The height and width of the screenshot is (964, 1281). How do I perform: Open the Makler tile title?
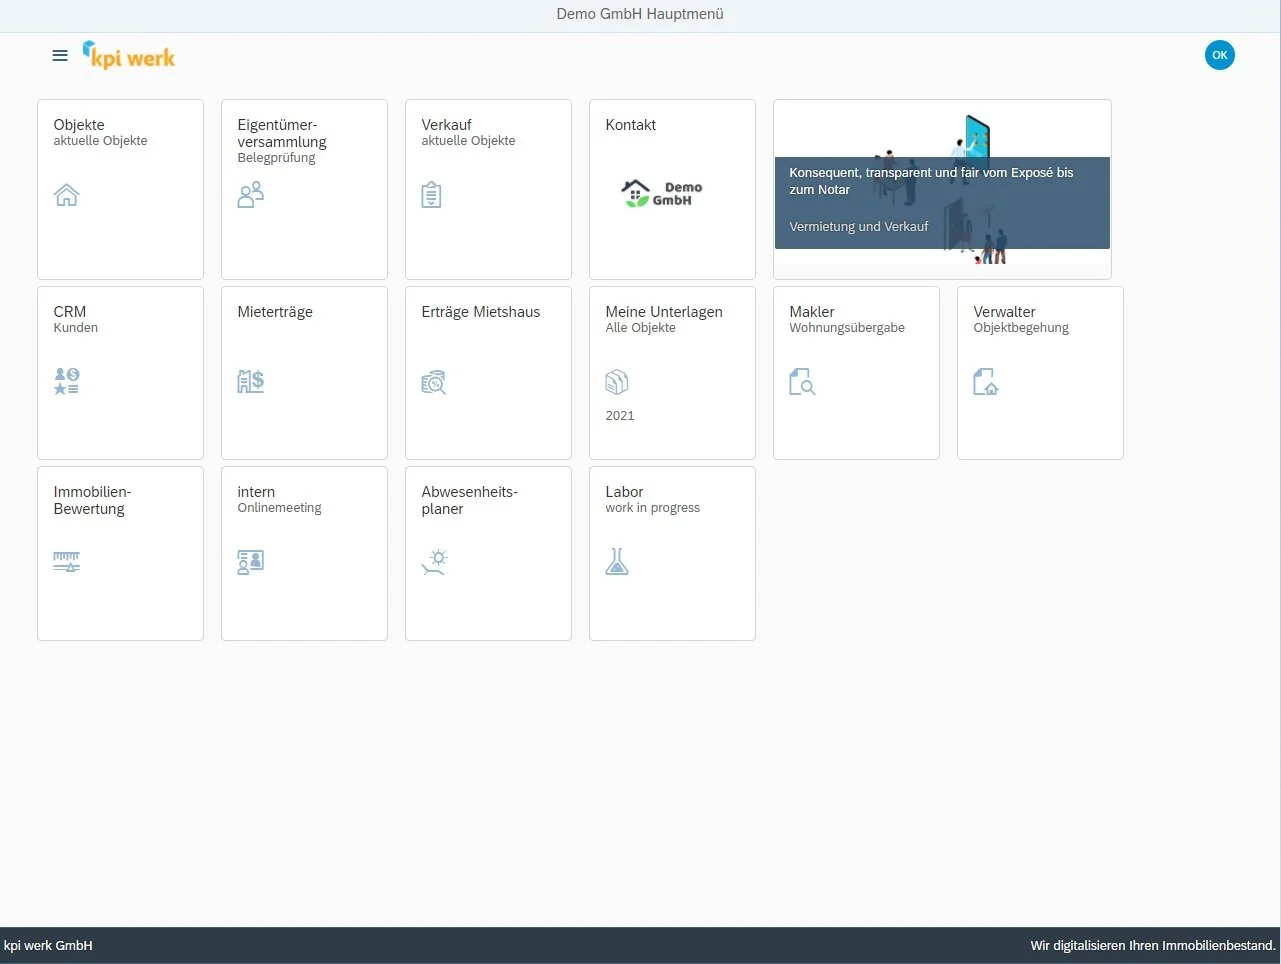812,312
